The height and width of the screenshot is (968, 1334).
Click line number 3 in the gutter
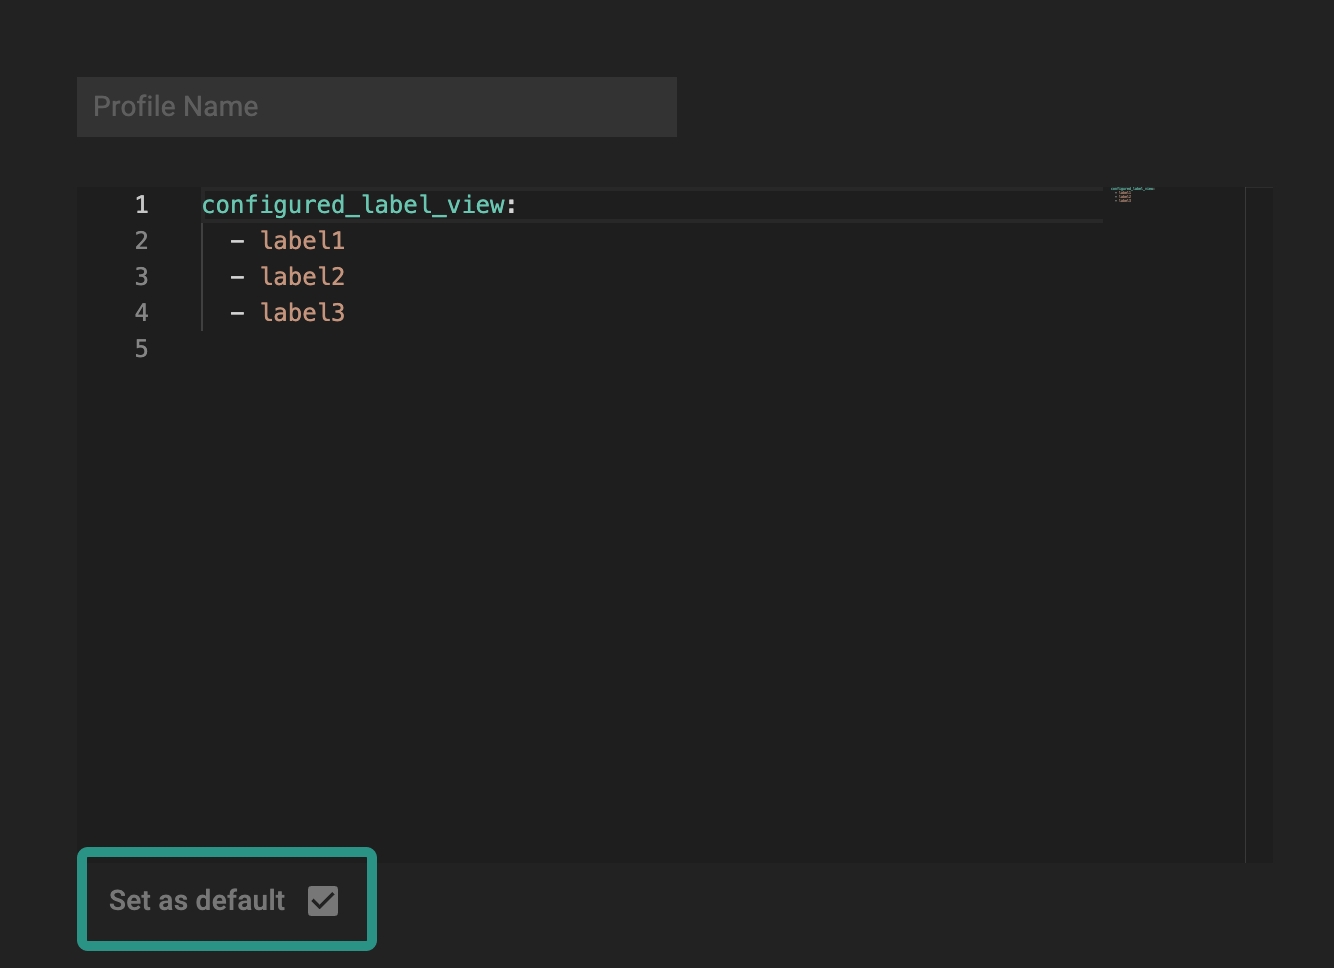141,277
